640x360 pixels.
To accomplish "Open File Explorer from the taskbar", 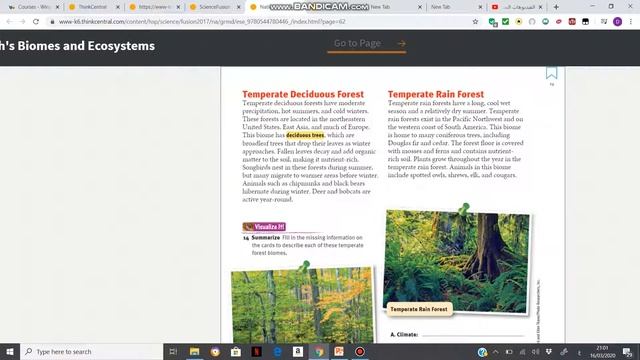I will [194, 351].
